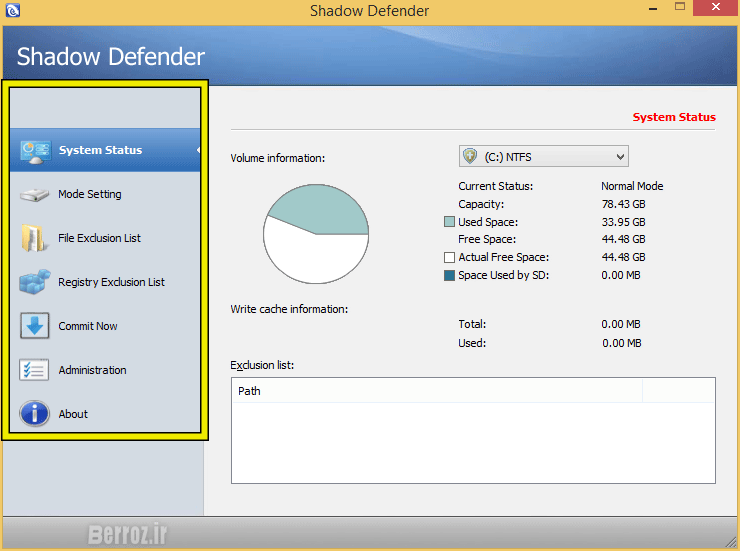The width and height of the screenshot is (740, 551).
Task: Open File Exclusion List page
Action: coord(99,238)
